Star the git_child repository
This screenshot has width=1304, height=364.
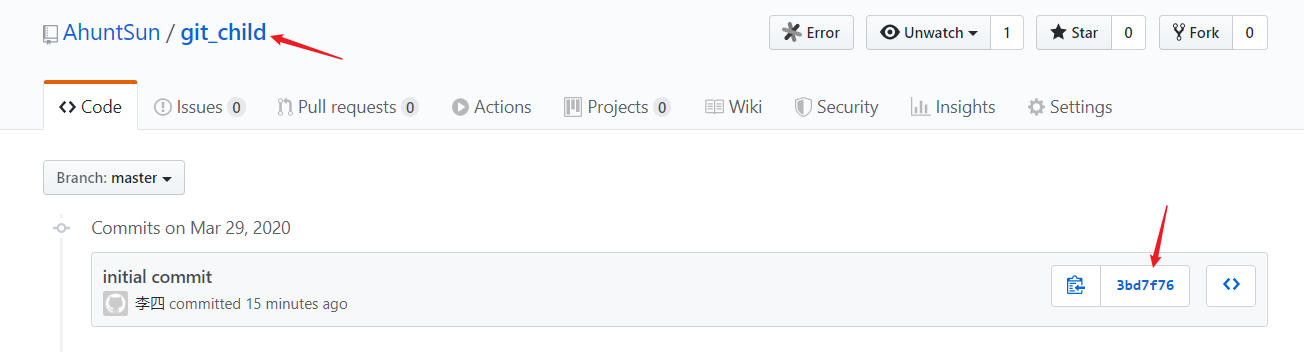pos(1073,32)
